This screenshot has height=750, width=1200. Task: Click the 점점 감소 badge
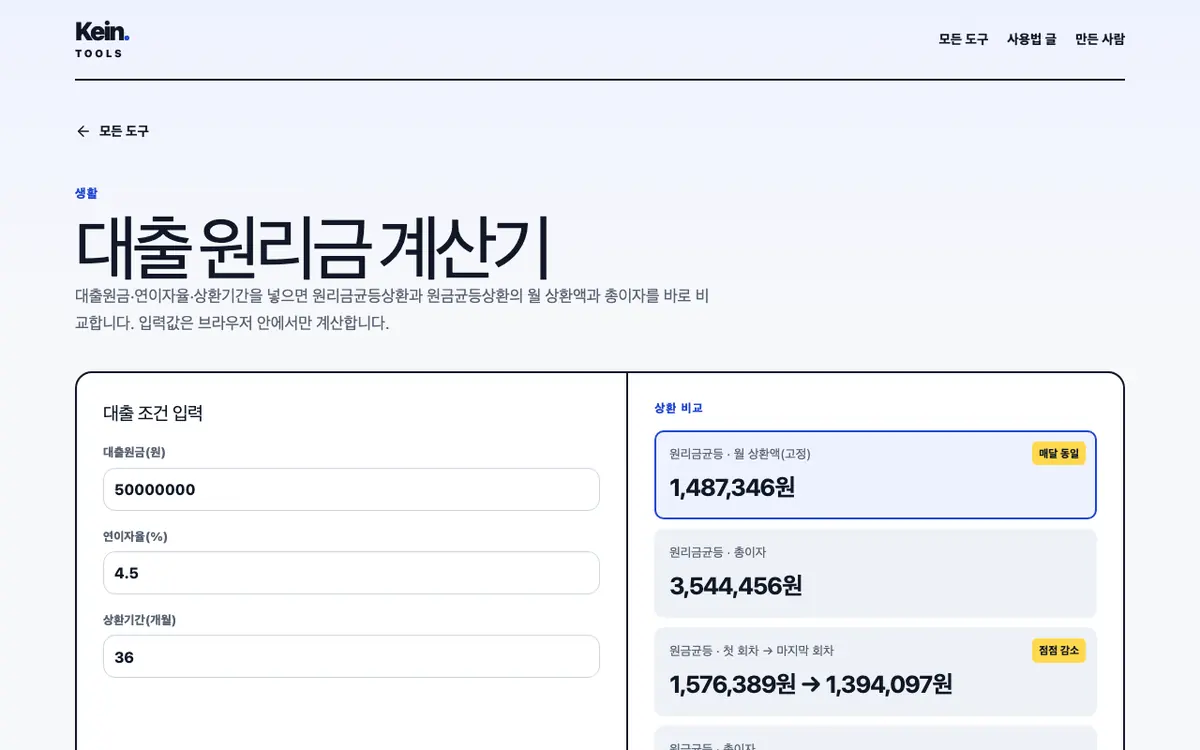(1058, 651)
